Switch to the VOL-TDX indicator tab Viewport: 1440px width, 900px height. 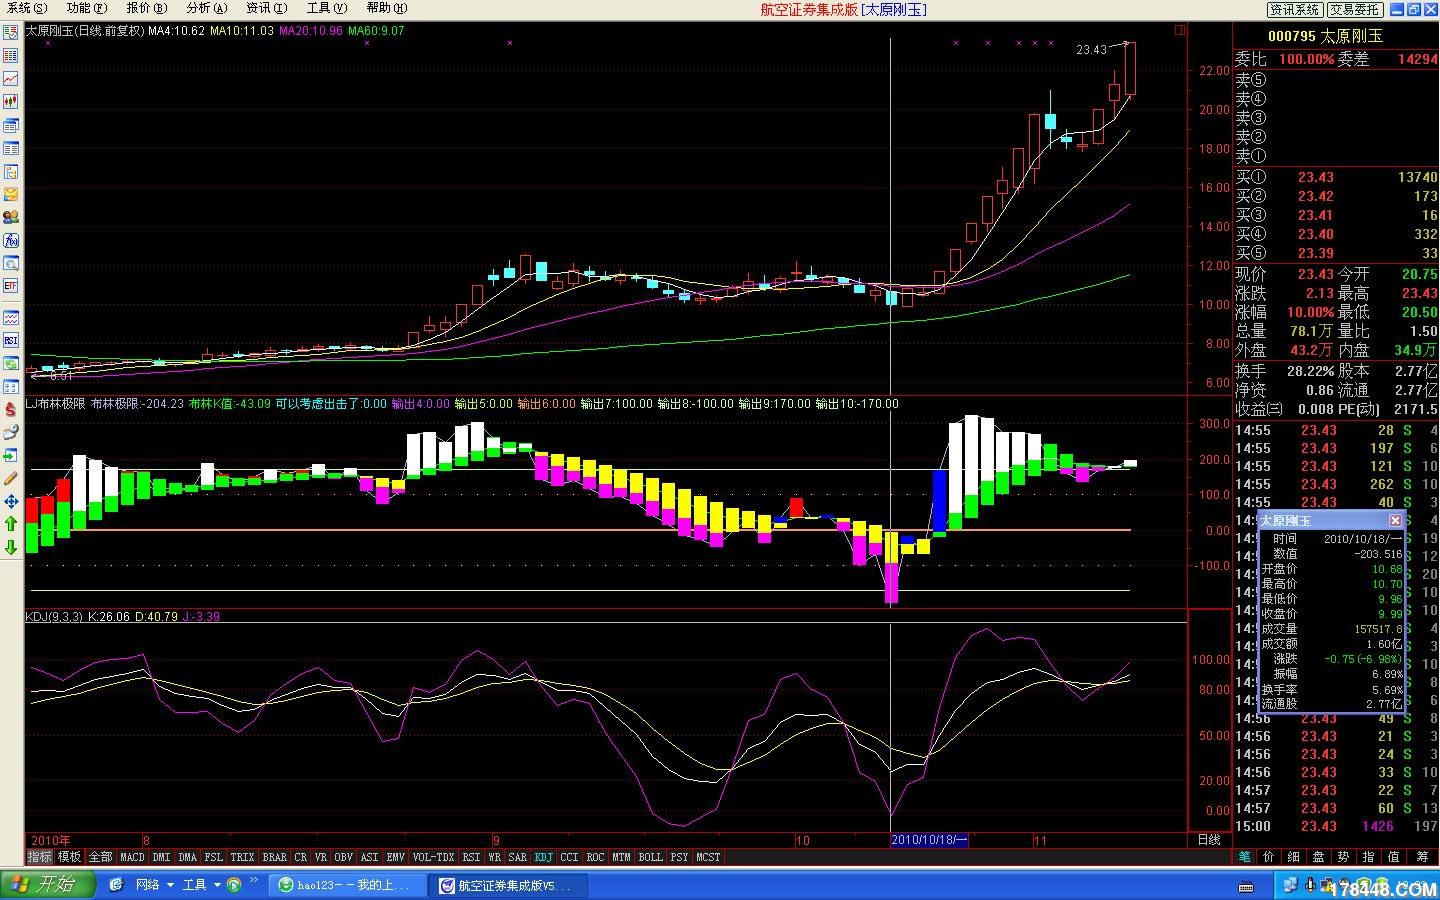coord(433,857)
